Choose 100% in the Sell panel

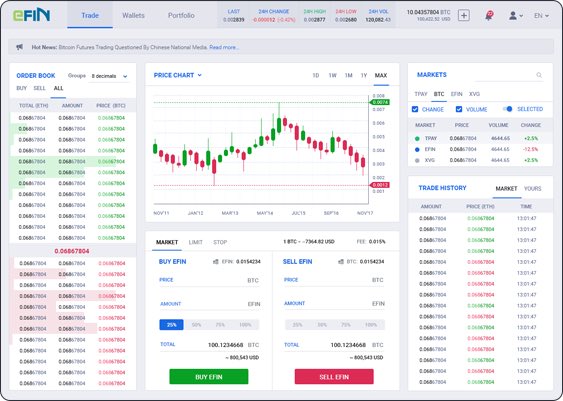click(371, 325)
